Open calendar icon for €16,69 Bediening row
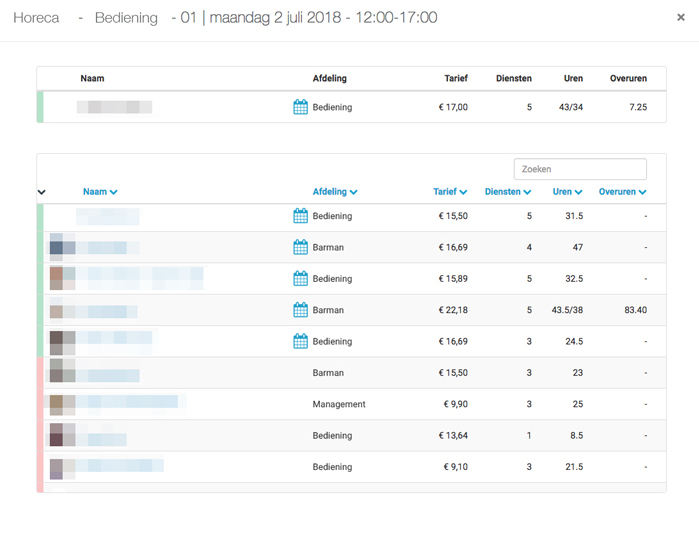This screenshot has width=699, height=545. (300, 341)
